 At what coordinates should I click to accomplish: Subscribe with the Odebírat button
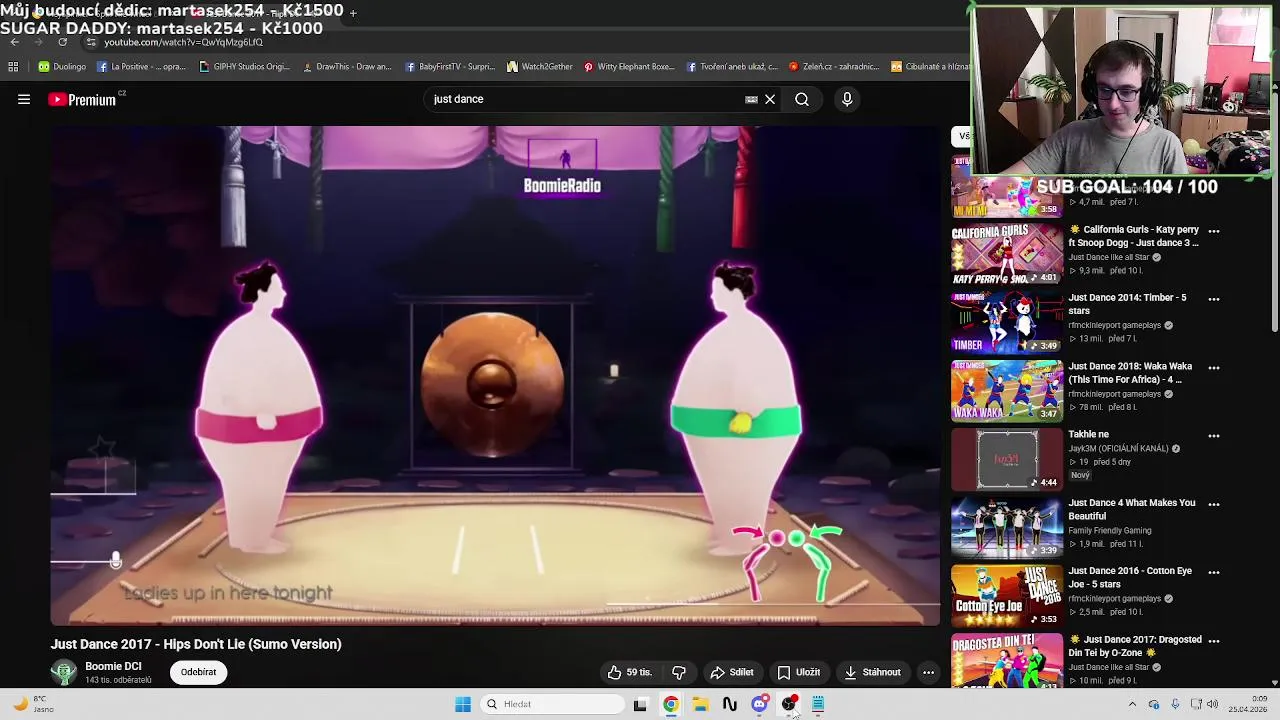(198, 672)
